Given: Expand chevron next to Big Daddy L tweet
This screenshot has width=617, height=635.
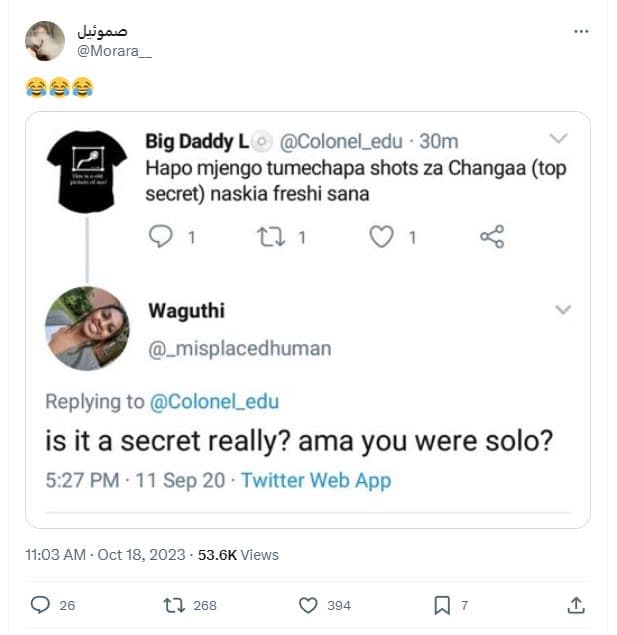Looking at the screenshot, I should tap(559, 139).
